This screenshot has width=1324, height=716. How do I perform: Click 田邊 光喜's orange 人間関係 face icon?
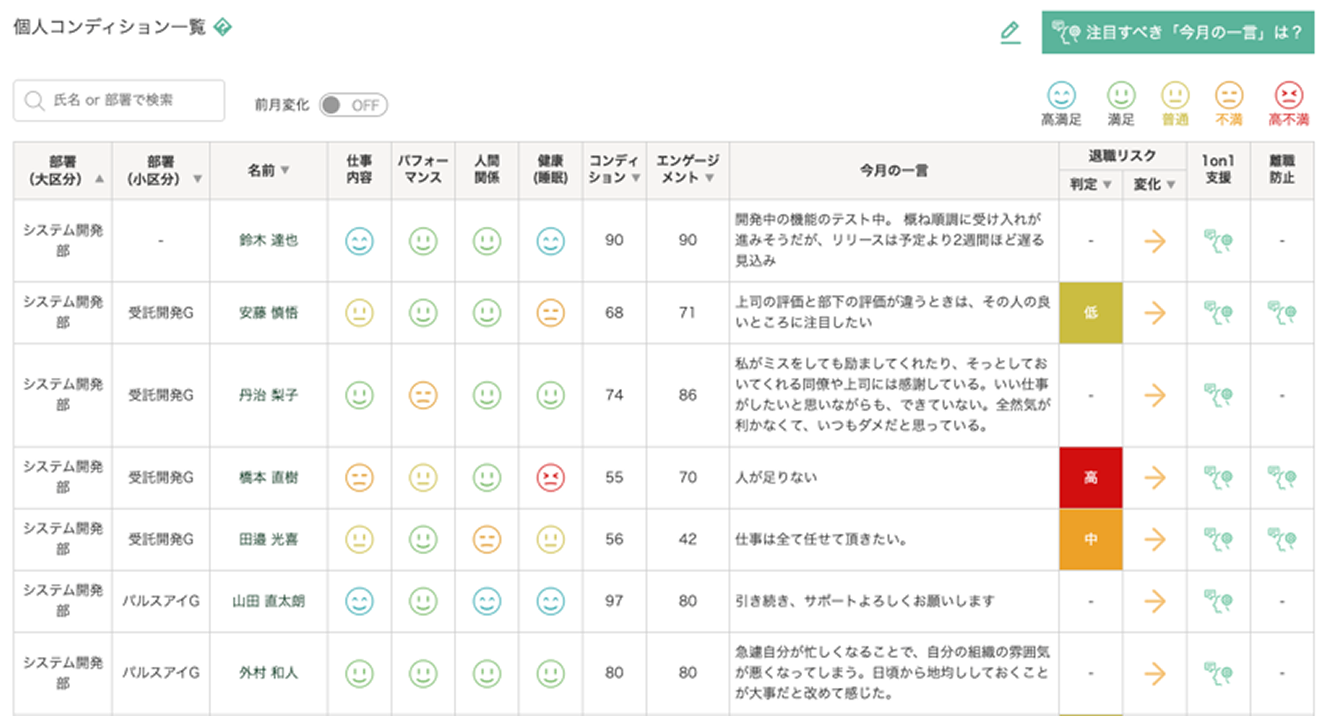487,539
